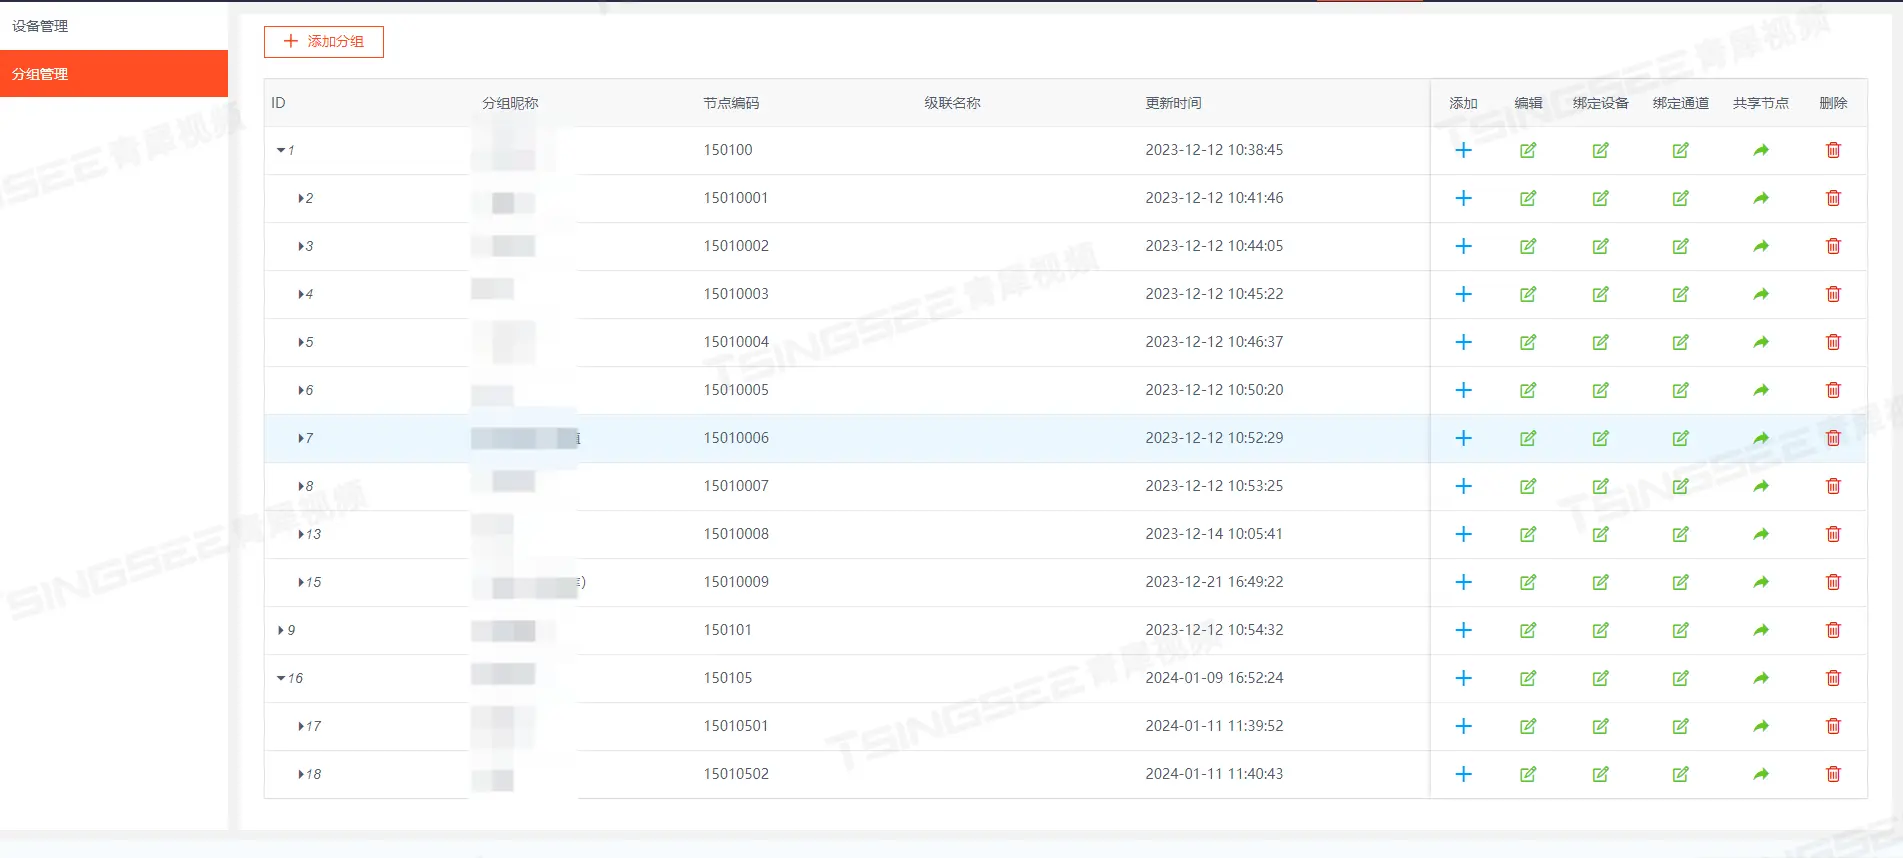Image resolution: width=1903 pixels, height=858 pixels.
Task: Bind device for node 15010003
Action: click(x=1600, y=294)
